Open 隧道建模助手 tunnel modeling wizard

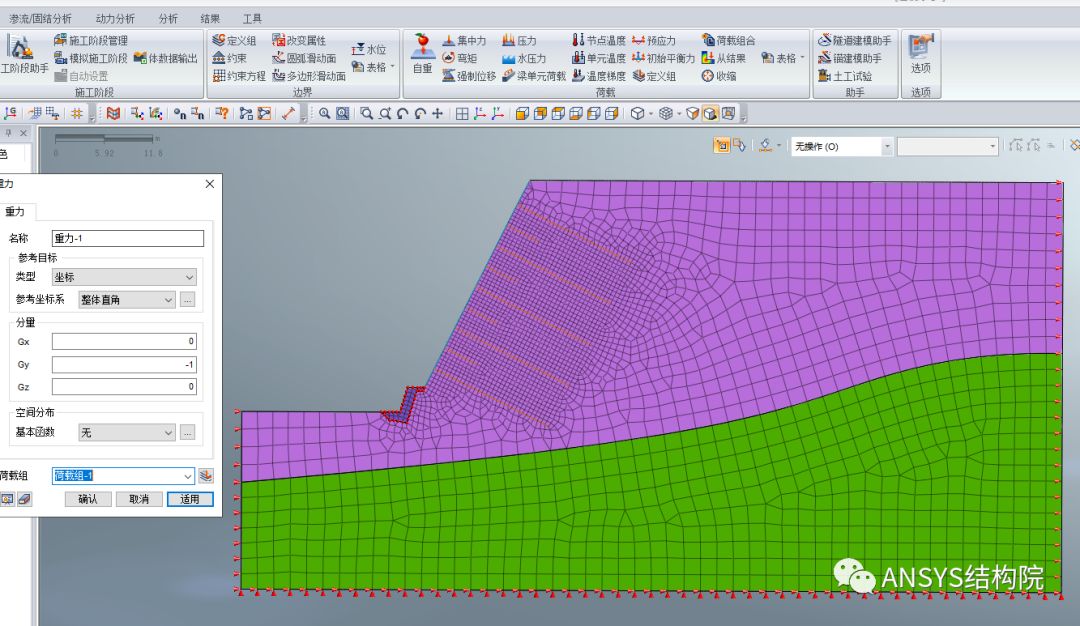854,41
